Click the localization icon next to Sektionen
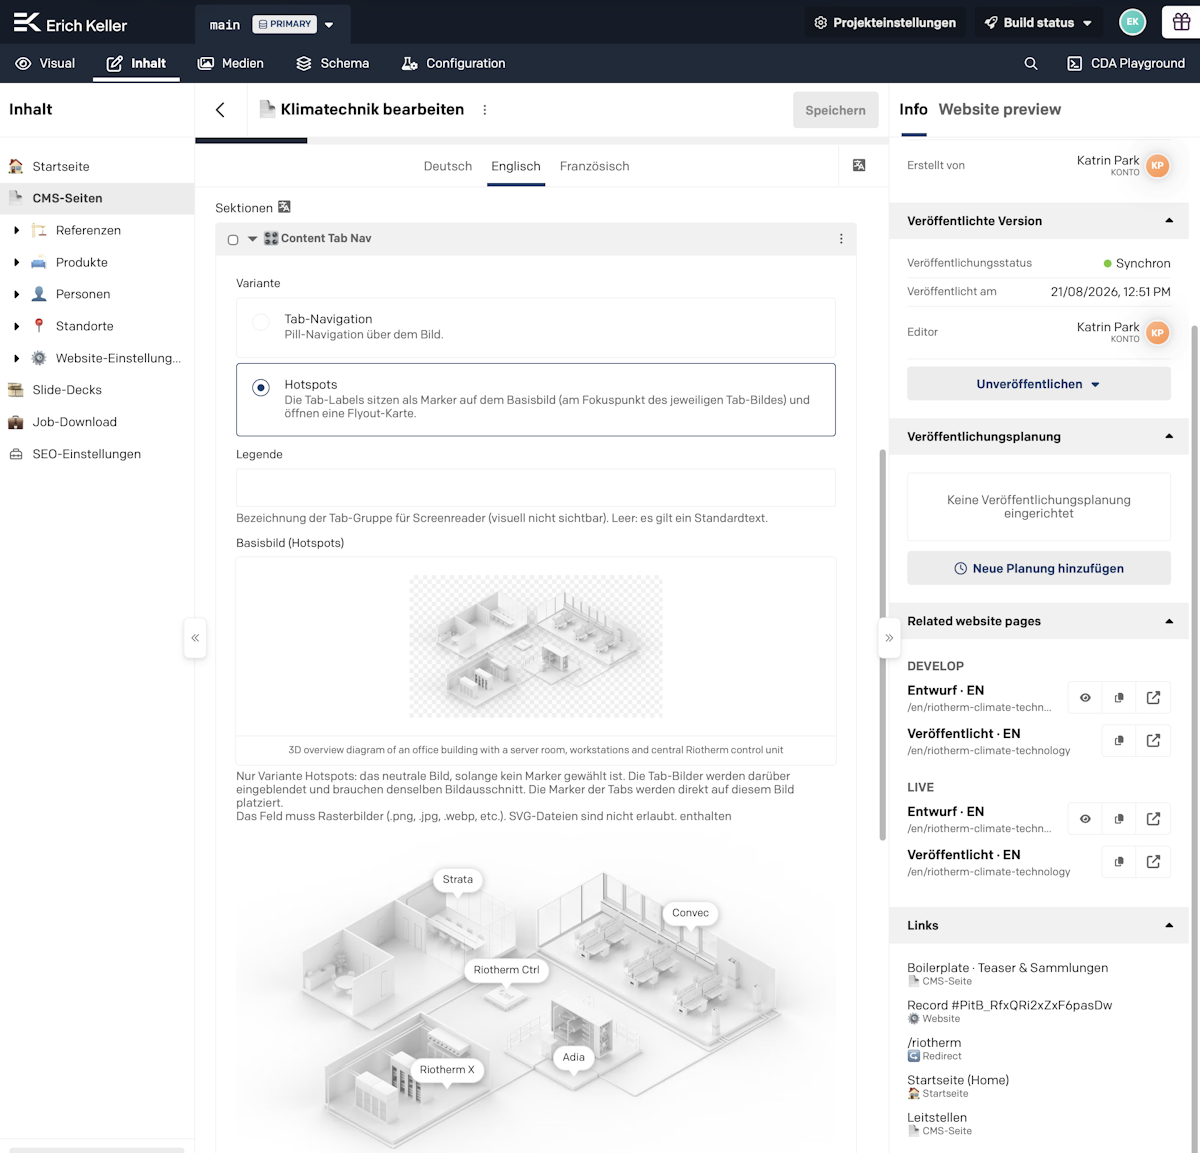Viewport: 1200px width, 1153px height. (x=284, y=207)
